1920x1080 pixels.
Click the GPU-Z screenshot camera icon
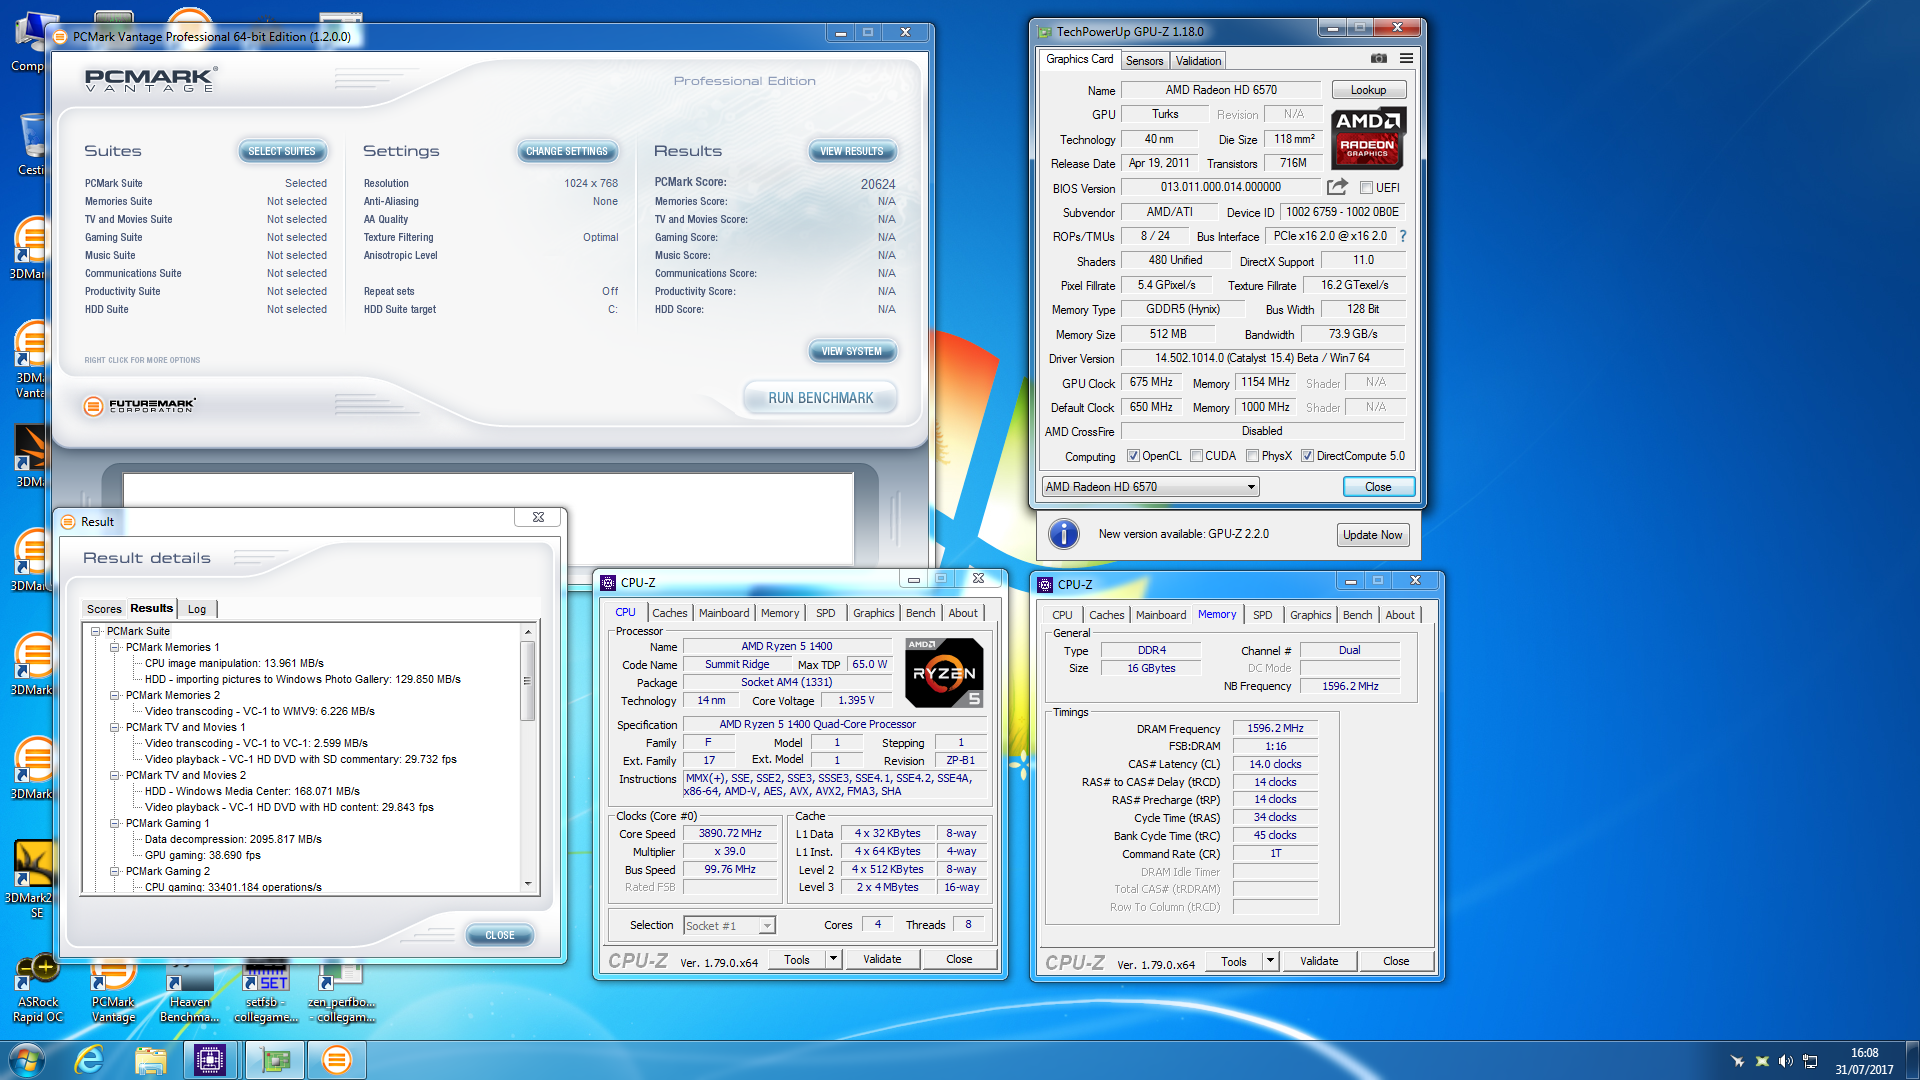point(1378,59)
